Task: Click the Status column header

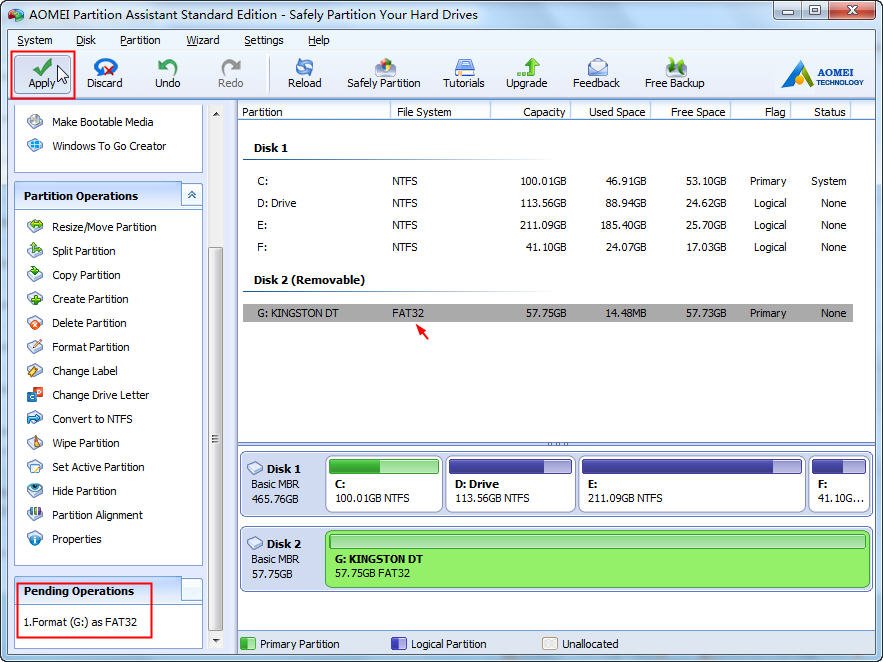Action: tap(822, 111)
